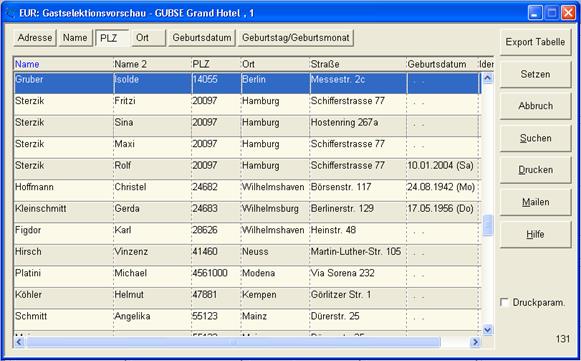Sort by Geburtsdatum button
Image resolution: width=581 pixels, height=361 pixels.
(x=202, y=38)
